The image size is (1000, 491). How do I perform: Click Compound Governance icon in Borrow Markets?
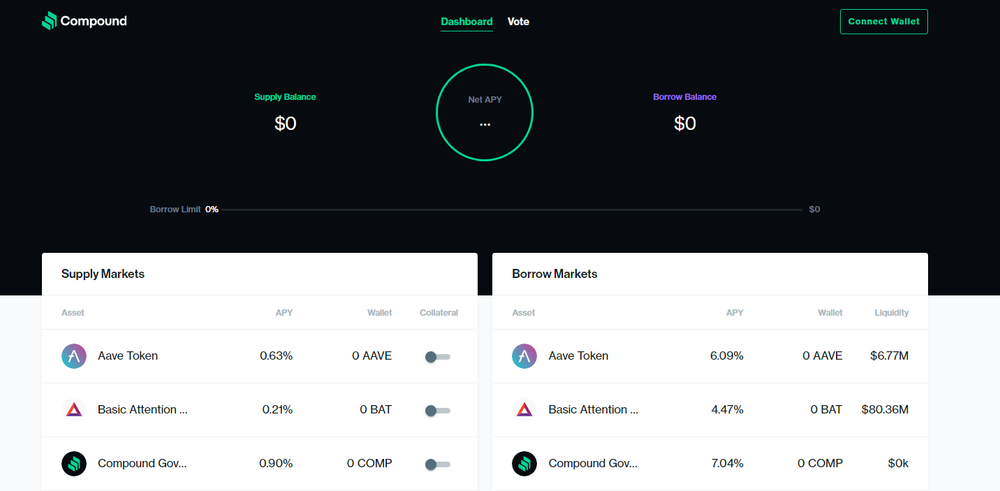click(x=524, y=464)
